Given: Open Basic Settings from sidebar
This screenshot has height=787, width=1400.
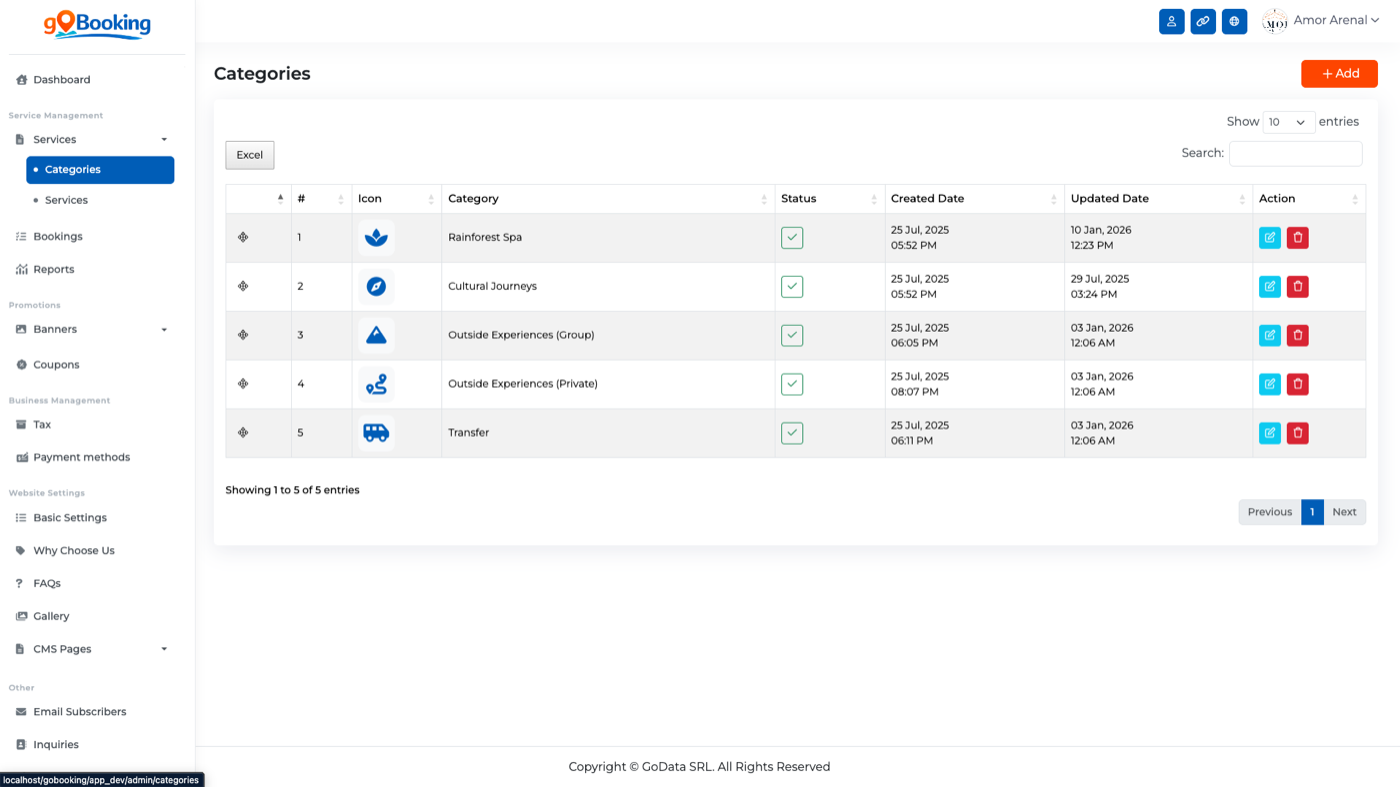Looking at the screenshot, I should (70, 518).
